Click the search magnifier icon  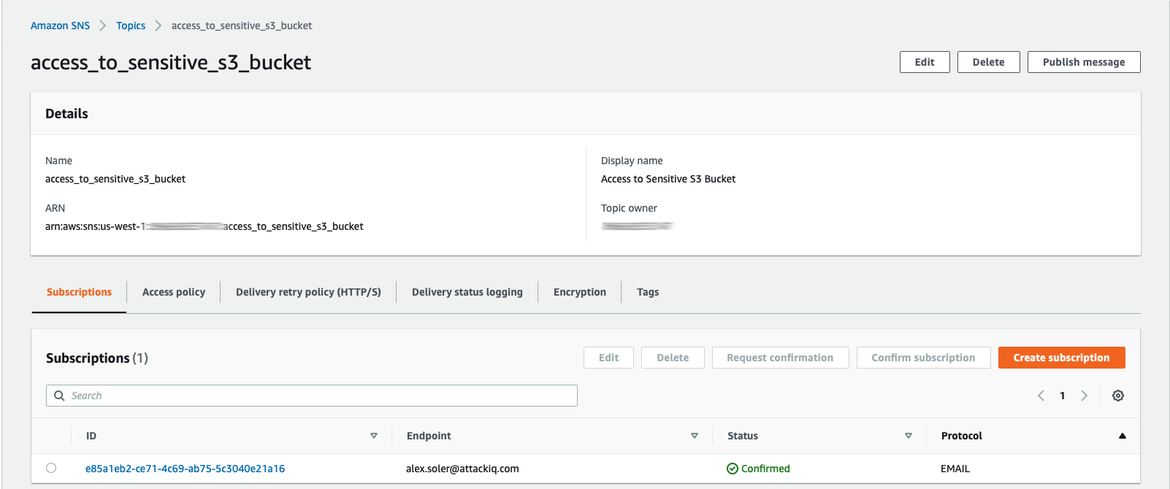59,396
